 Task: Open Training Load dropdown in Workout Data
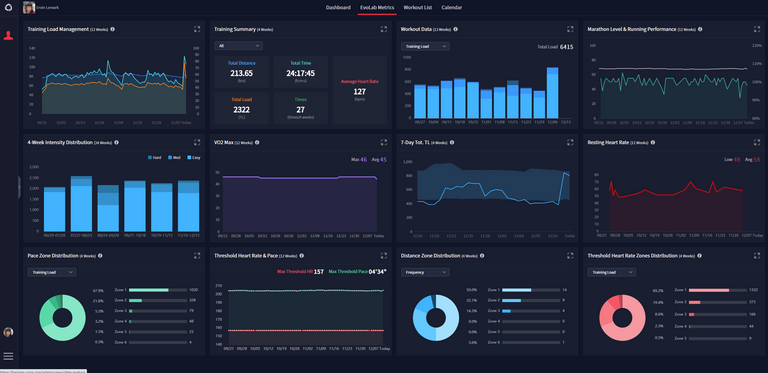[x=425, y=46]
